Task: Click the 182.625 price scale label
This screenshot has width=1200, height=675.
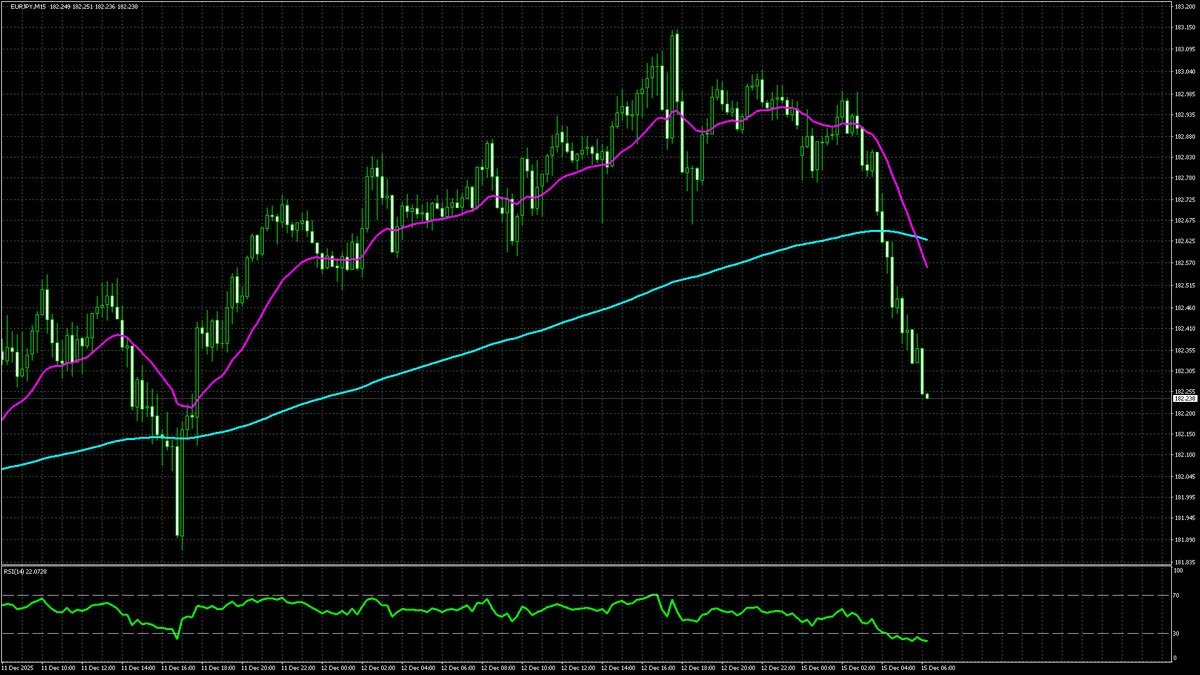Action: pyautogui.click(x=1182, y=242)
